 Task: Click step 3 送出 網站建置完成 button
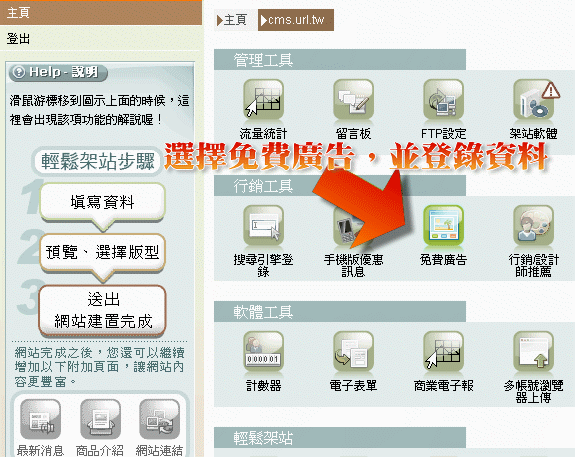click(102, 310)
